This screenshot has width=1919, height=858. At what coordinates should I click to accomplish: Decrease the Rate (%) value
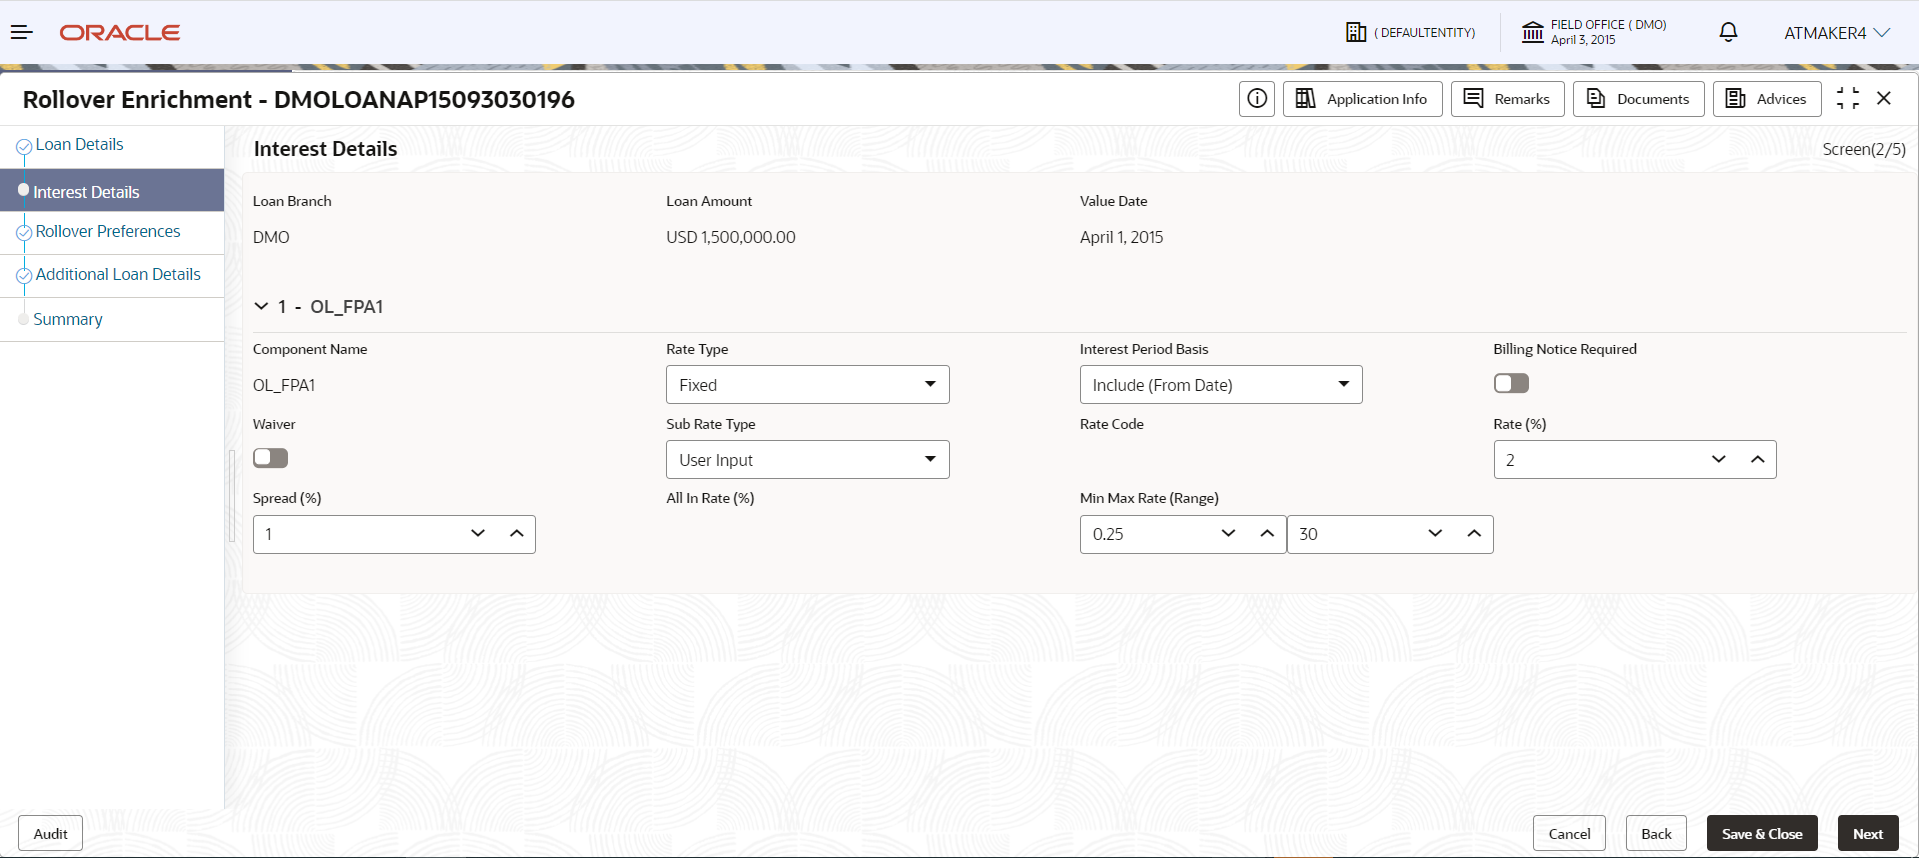coord(1719,459)
